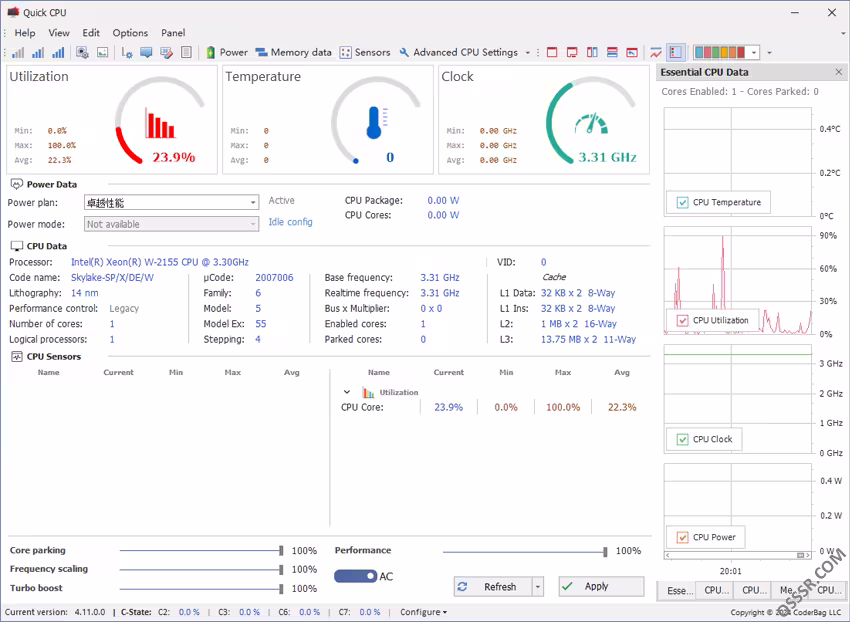This screenshot has width=850, height=622.
Task: Open the Panel menu
Action: coord(173,33)
